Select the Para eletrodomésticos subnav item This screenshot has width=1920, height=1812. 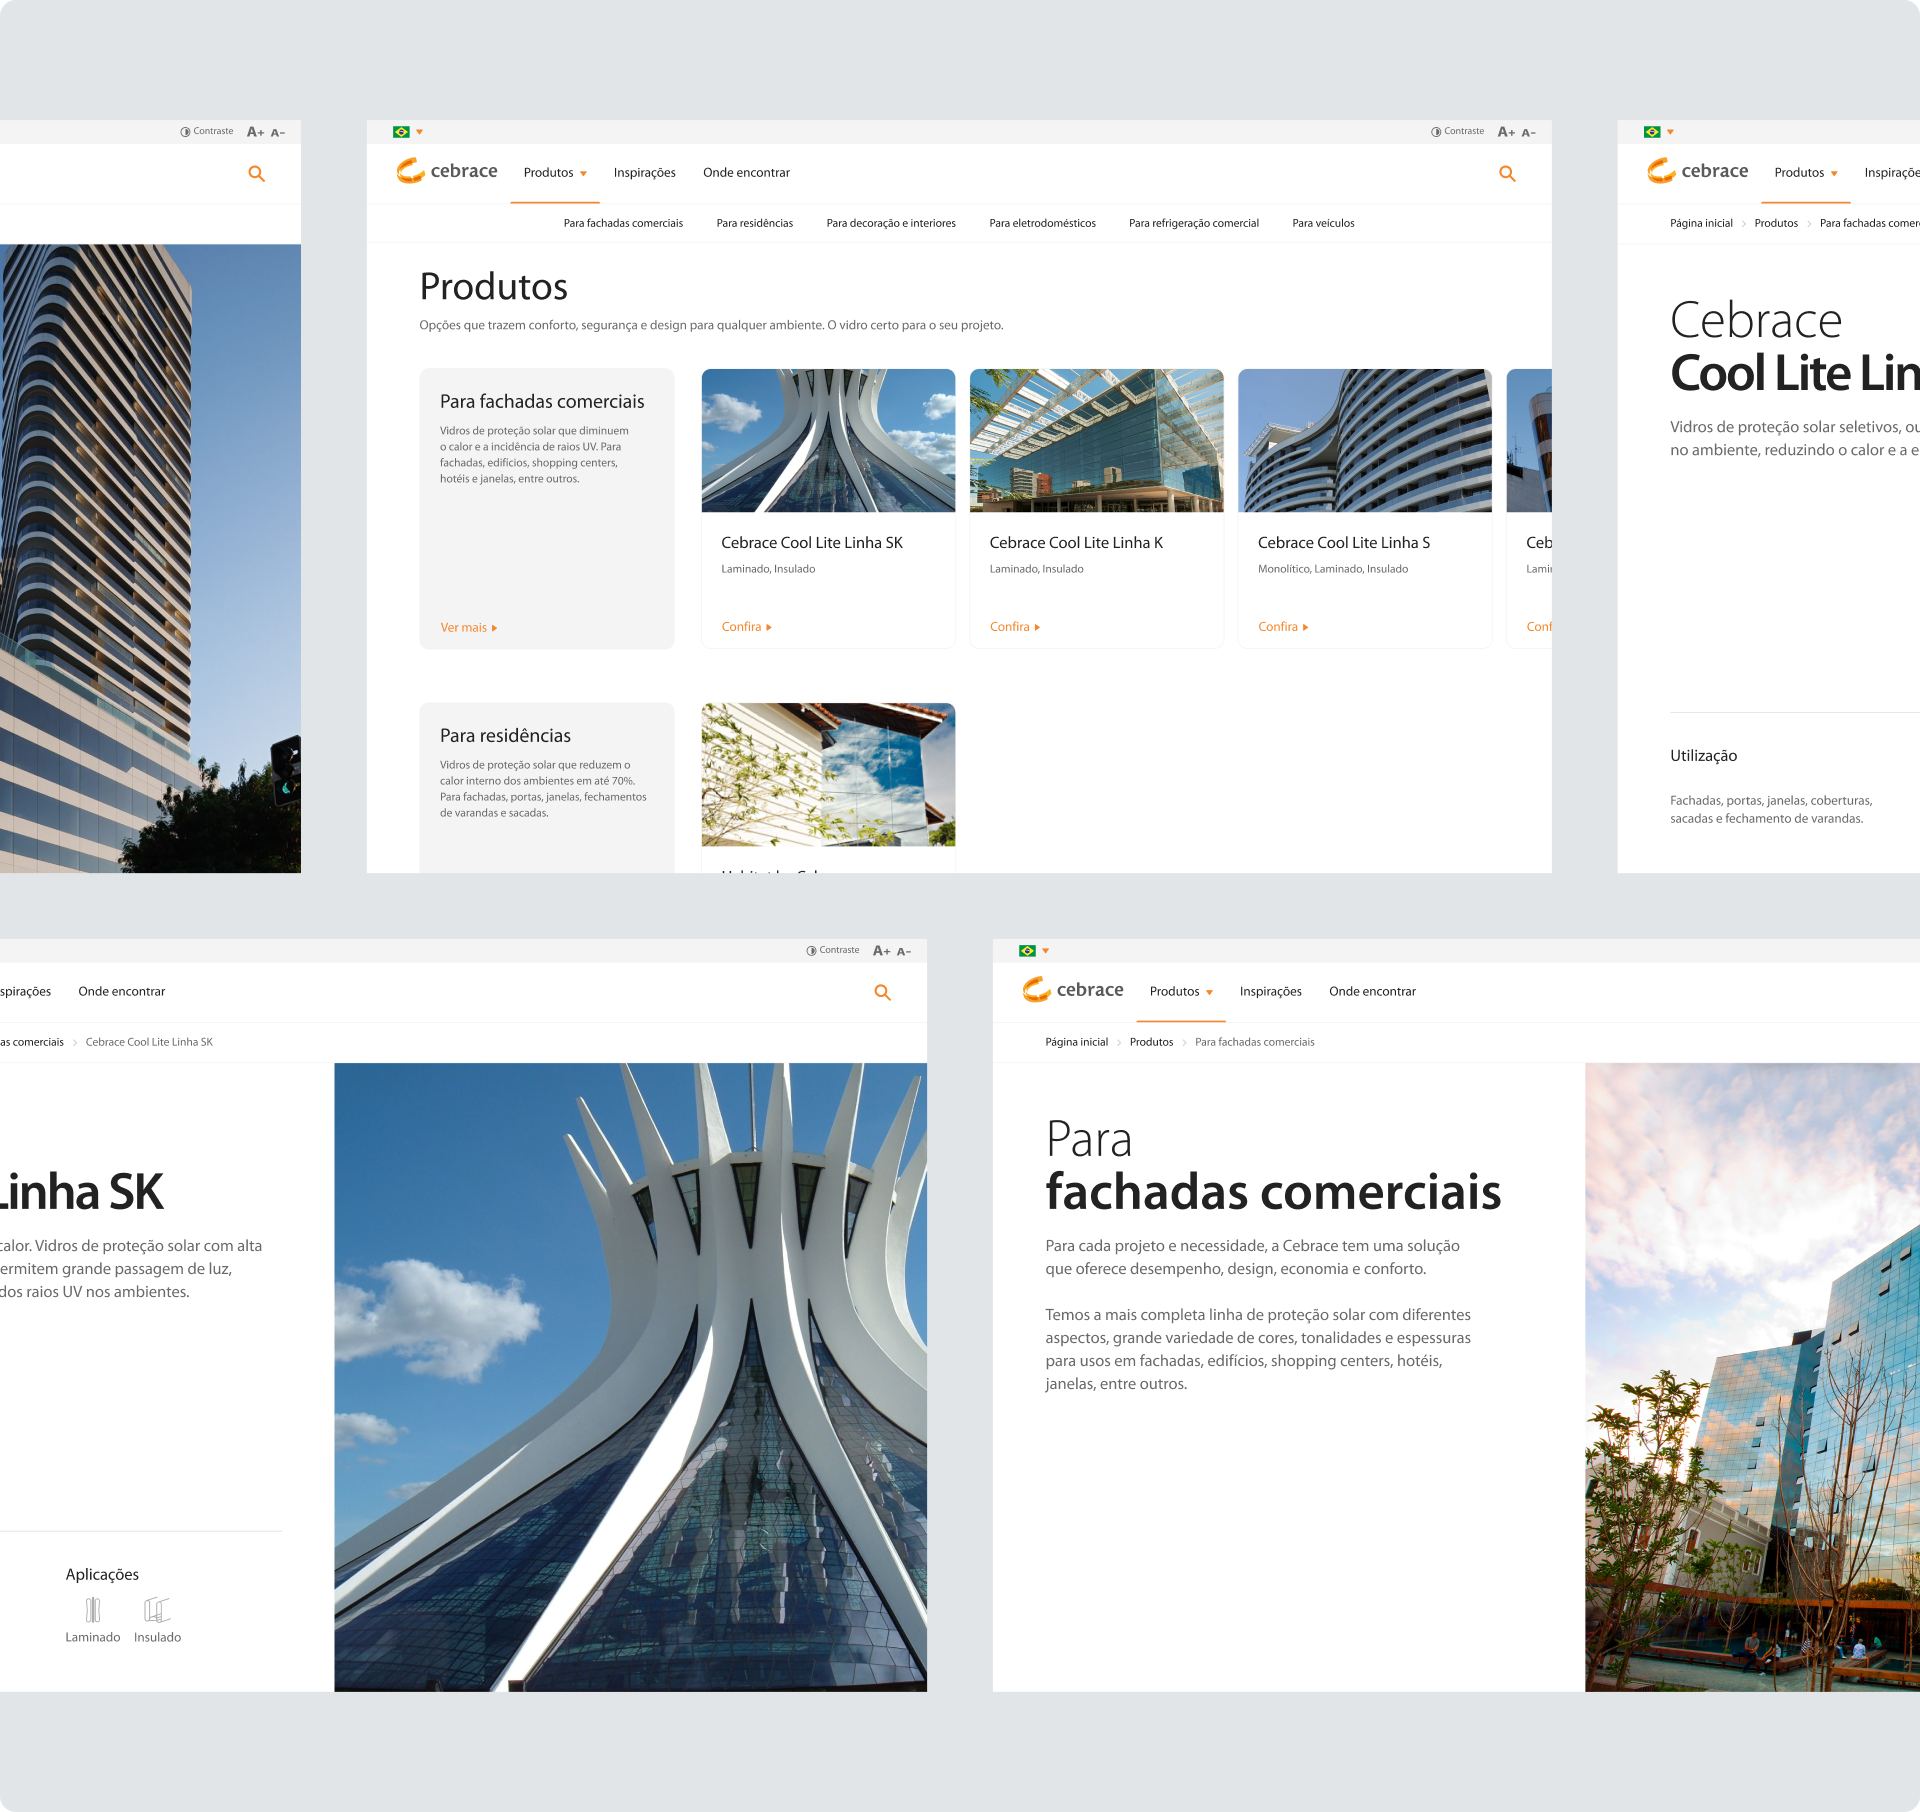pos(1042,223)
